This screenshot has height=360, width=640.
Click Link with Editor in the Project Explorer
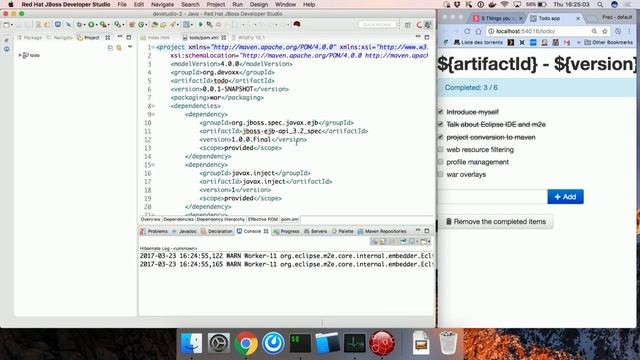[119, 48]
